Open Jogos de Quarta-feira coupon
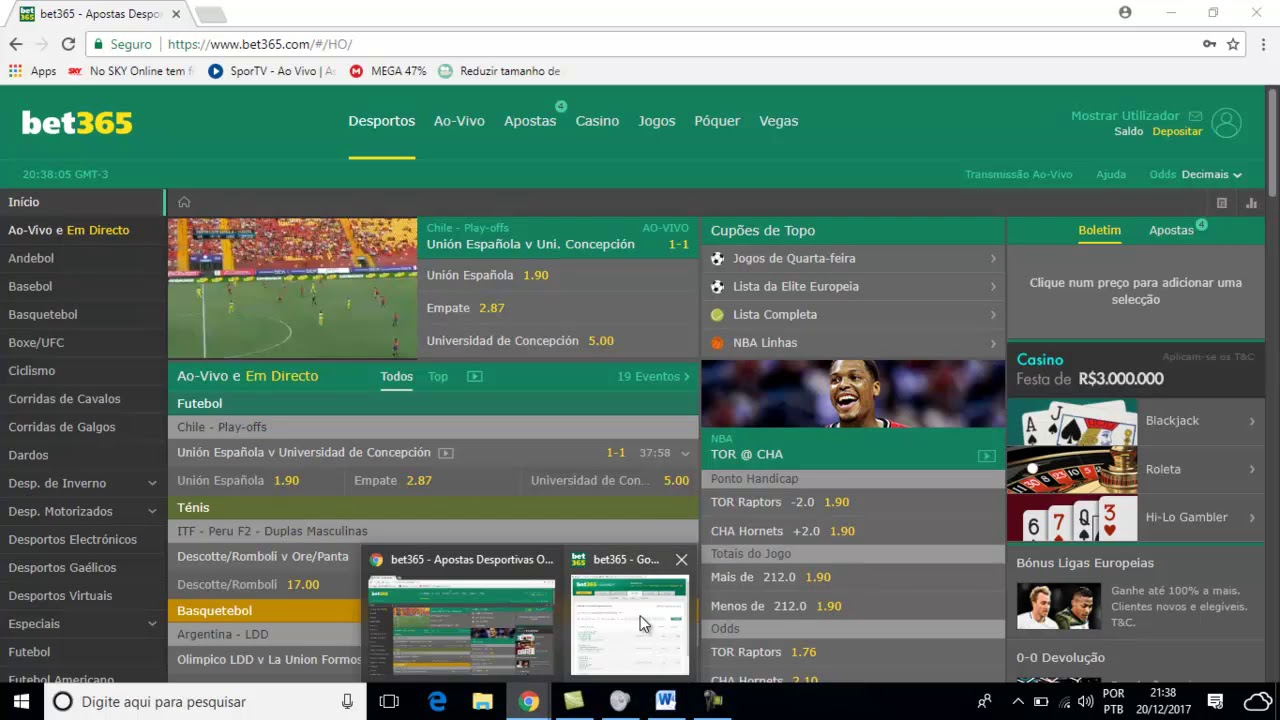Screen dimensions: 1280x720 coord(853,258)
